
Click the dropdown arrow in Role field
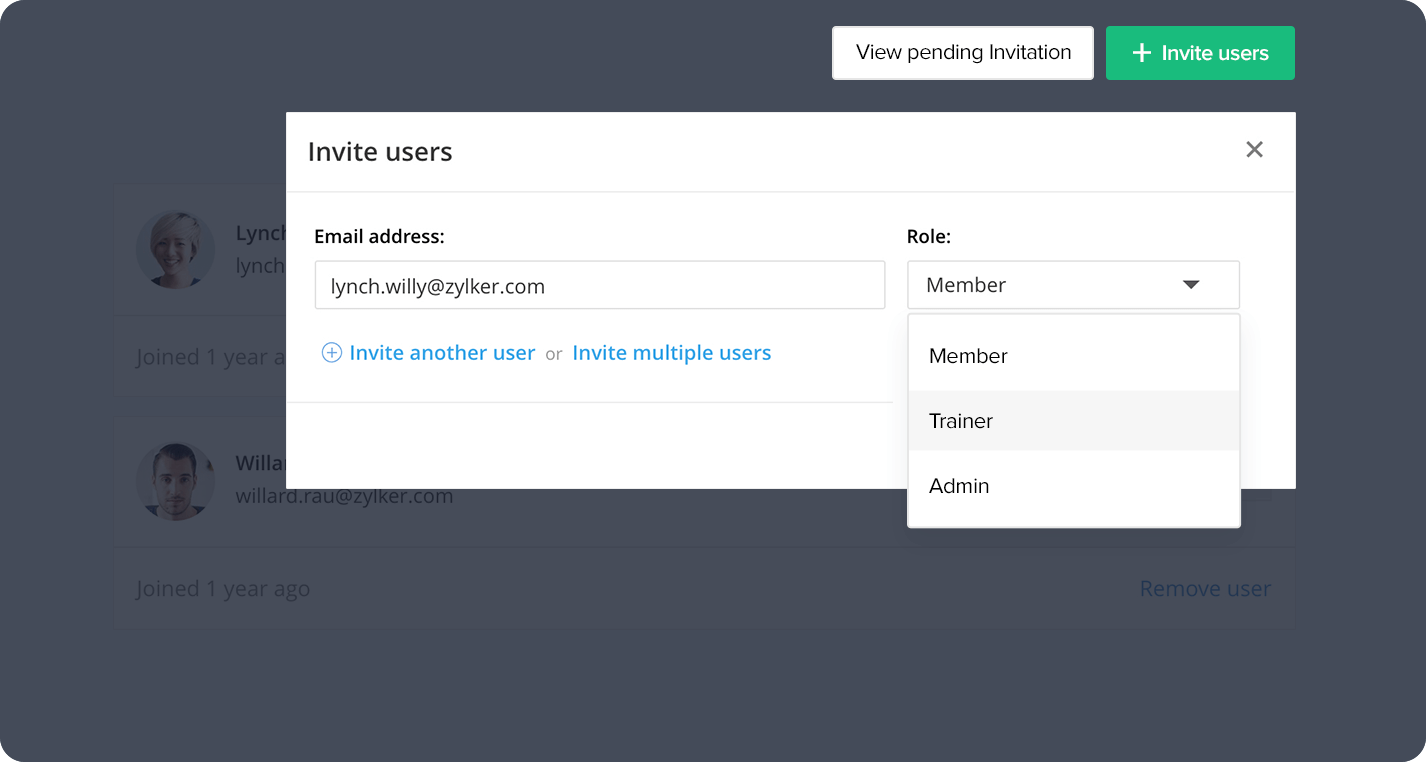tap(1191, 285)
